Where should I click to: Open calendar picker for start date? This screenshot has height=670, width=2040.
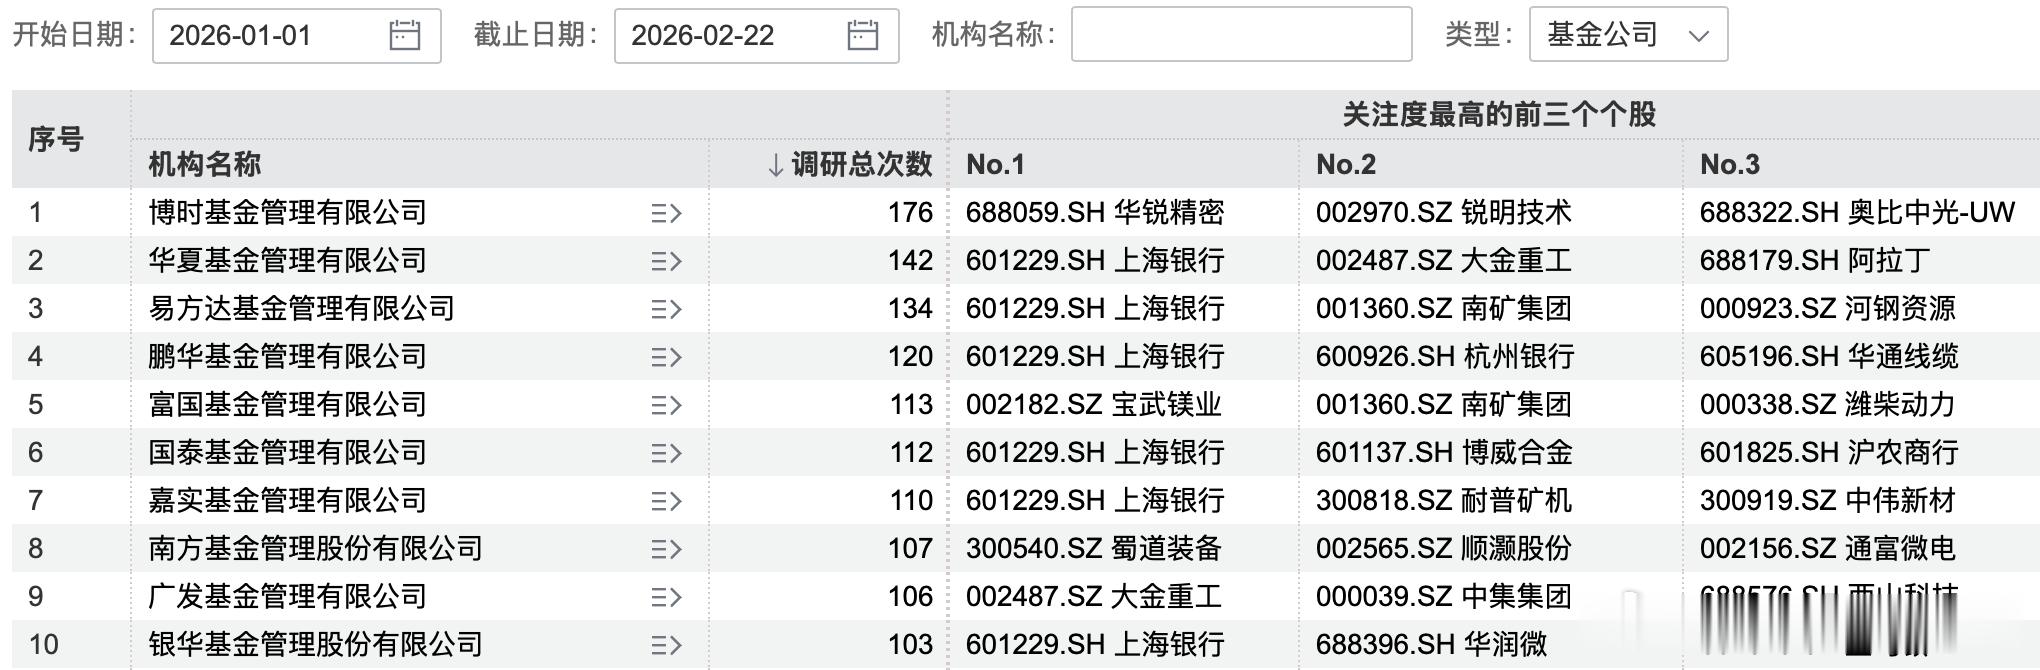(404, 36)
